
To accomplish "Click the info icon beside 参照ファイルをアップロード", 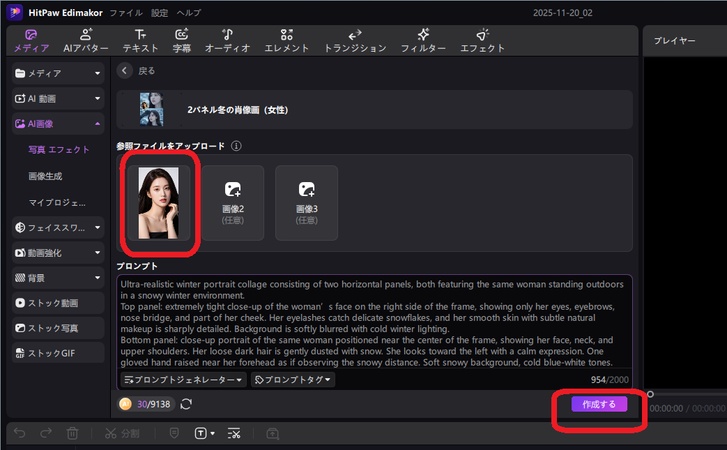I will pyautogui.click(x=237, y=146).
